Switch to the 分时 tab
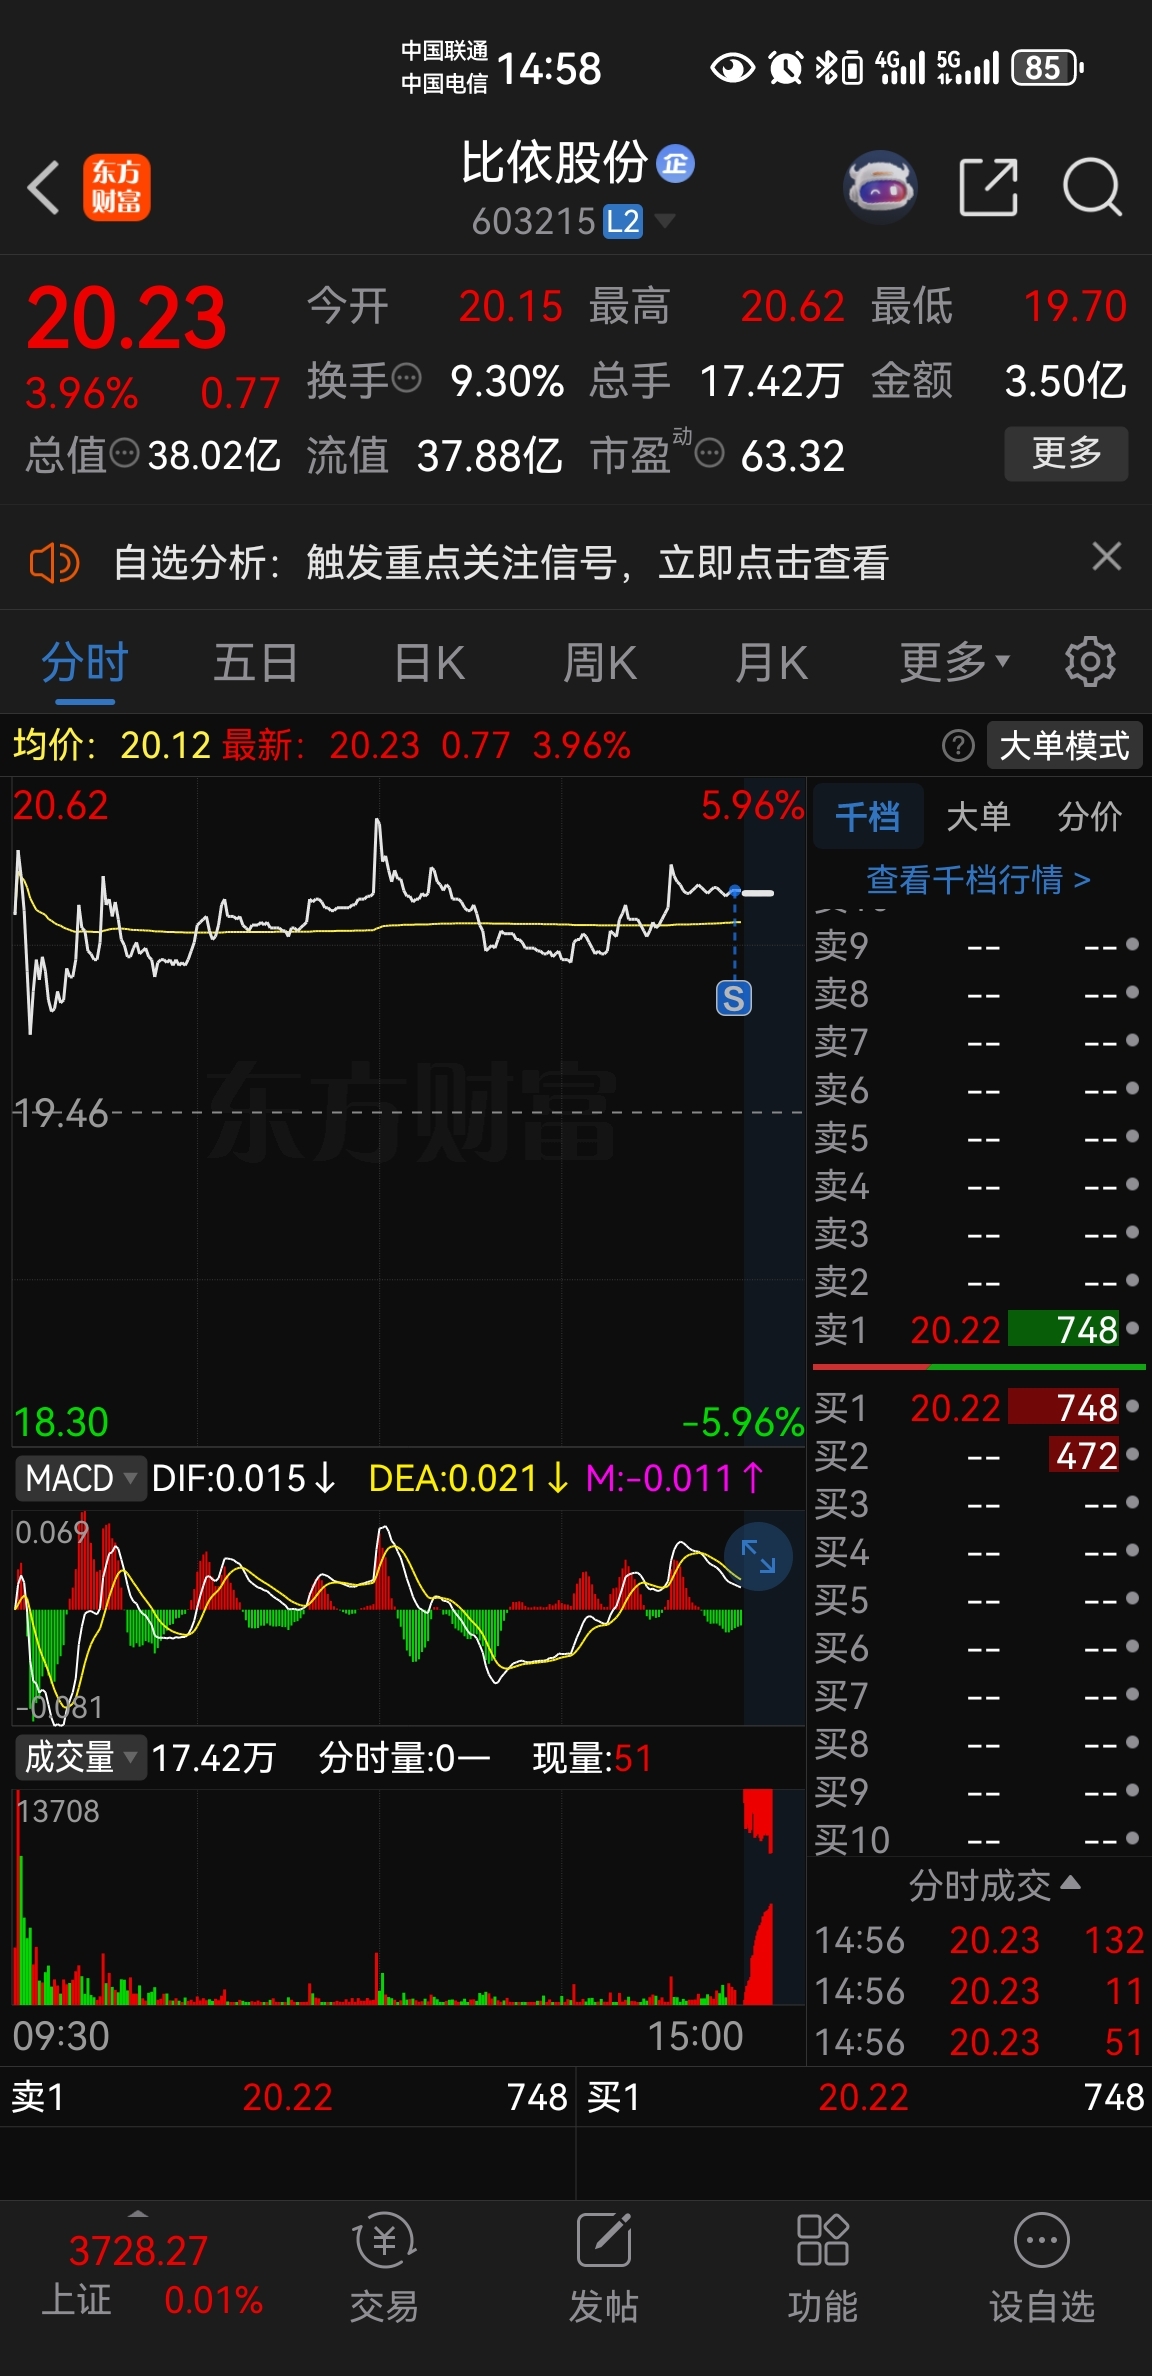Viewport: 1152px width, 2376px height. click(x=85, y=663)
